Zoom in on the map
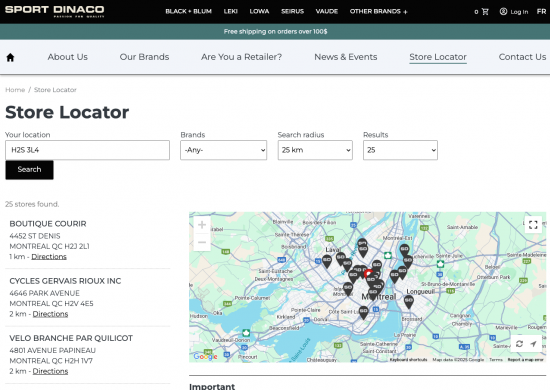 [x=202, y=224]
